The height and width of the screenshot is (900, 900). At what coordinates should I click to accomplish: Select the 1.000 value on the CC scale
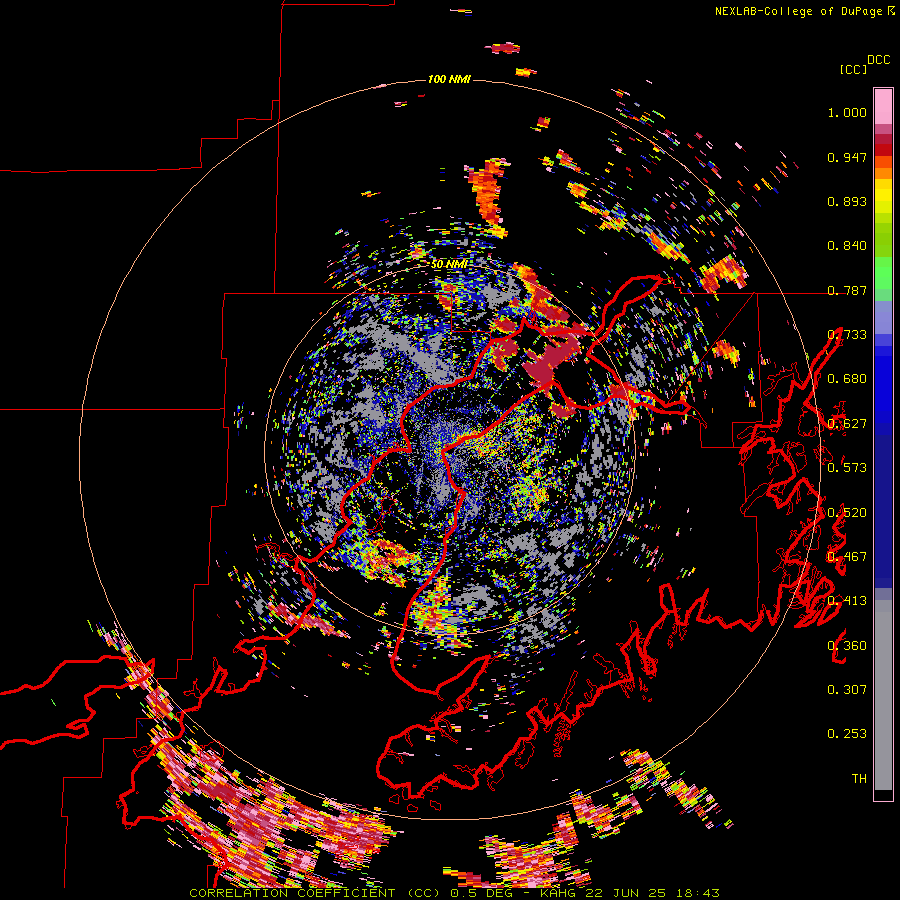pos(847,112)
